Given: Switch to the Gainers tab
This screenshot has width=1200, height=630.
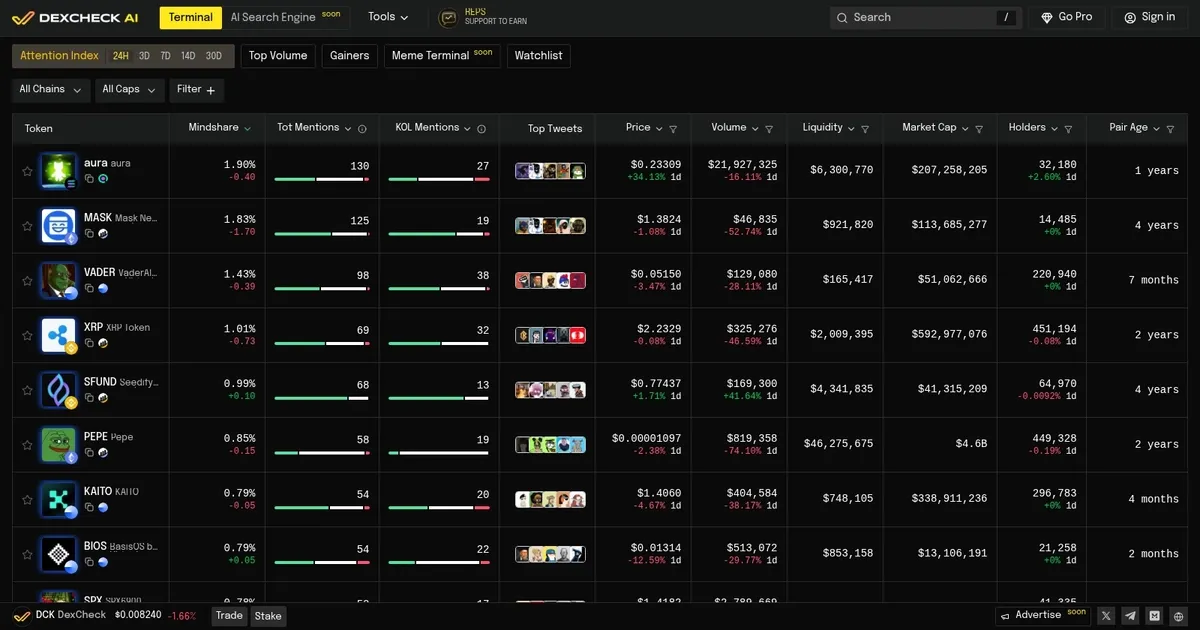Looking at the screenshot, I should (x=350, y=56).
